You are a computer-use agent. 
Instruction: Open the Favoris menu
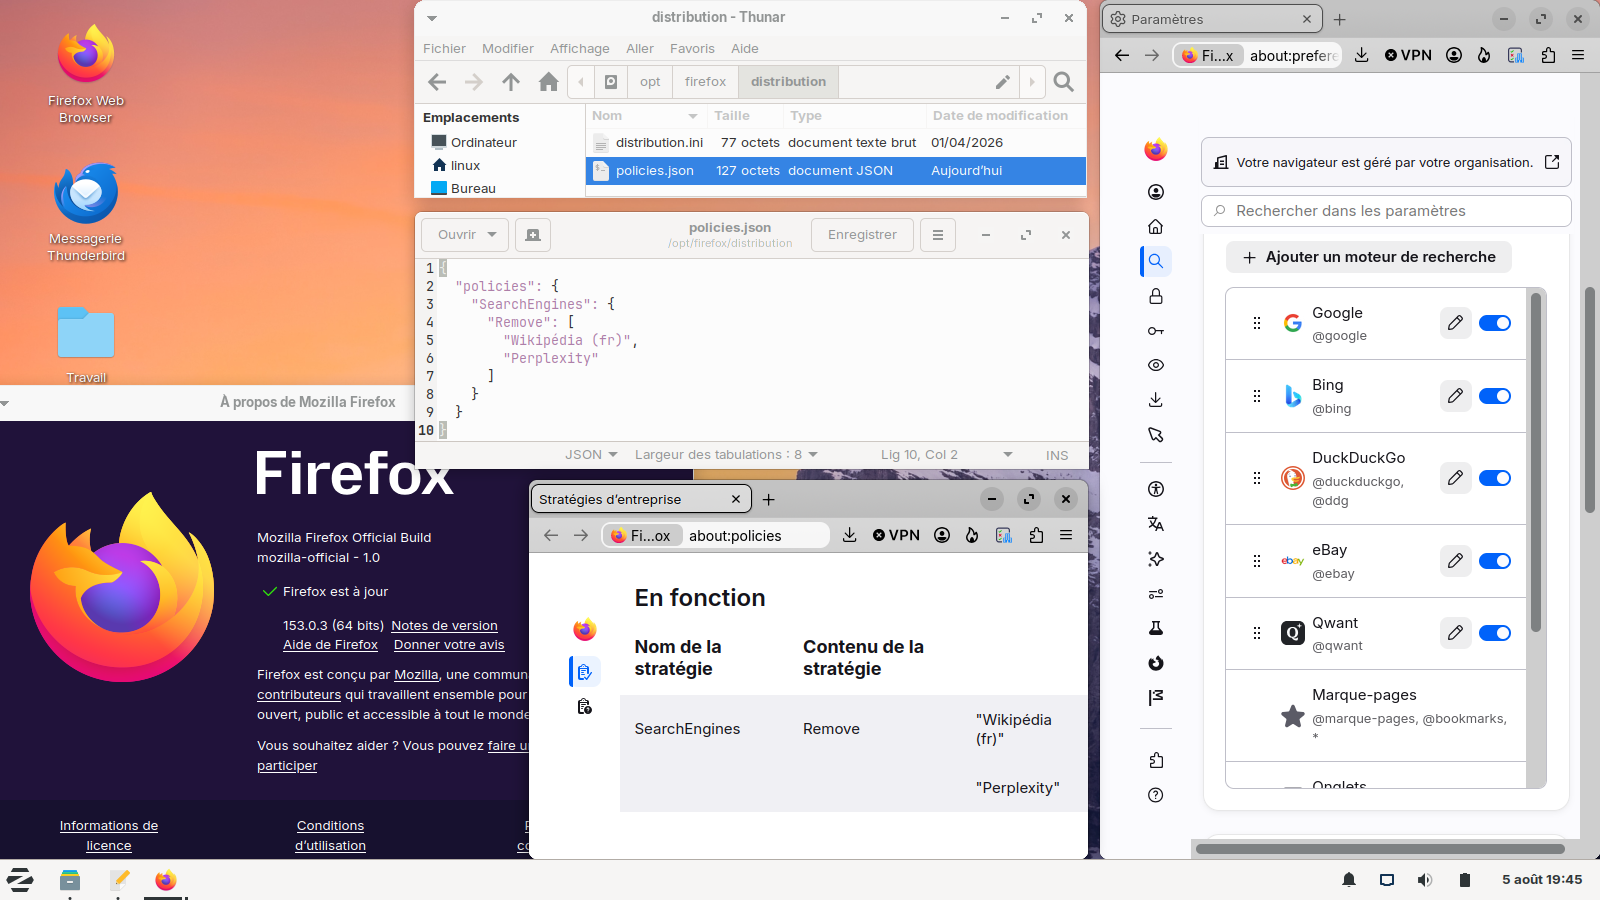(692, 48)
